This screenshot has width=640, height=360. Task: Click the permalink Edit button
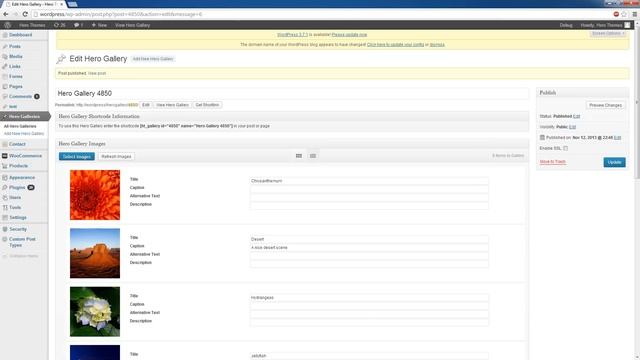pos(146,105)
